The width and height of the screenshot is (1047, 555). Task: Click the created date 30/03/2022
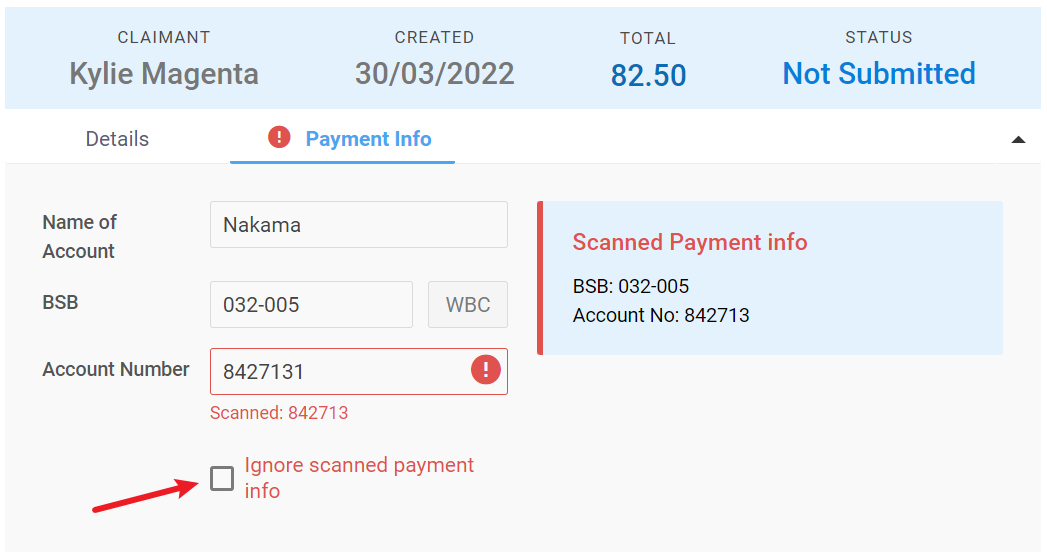click(x=434, y=74)
